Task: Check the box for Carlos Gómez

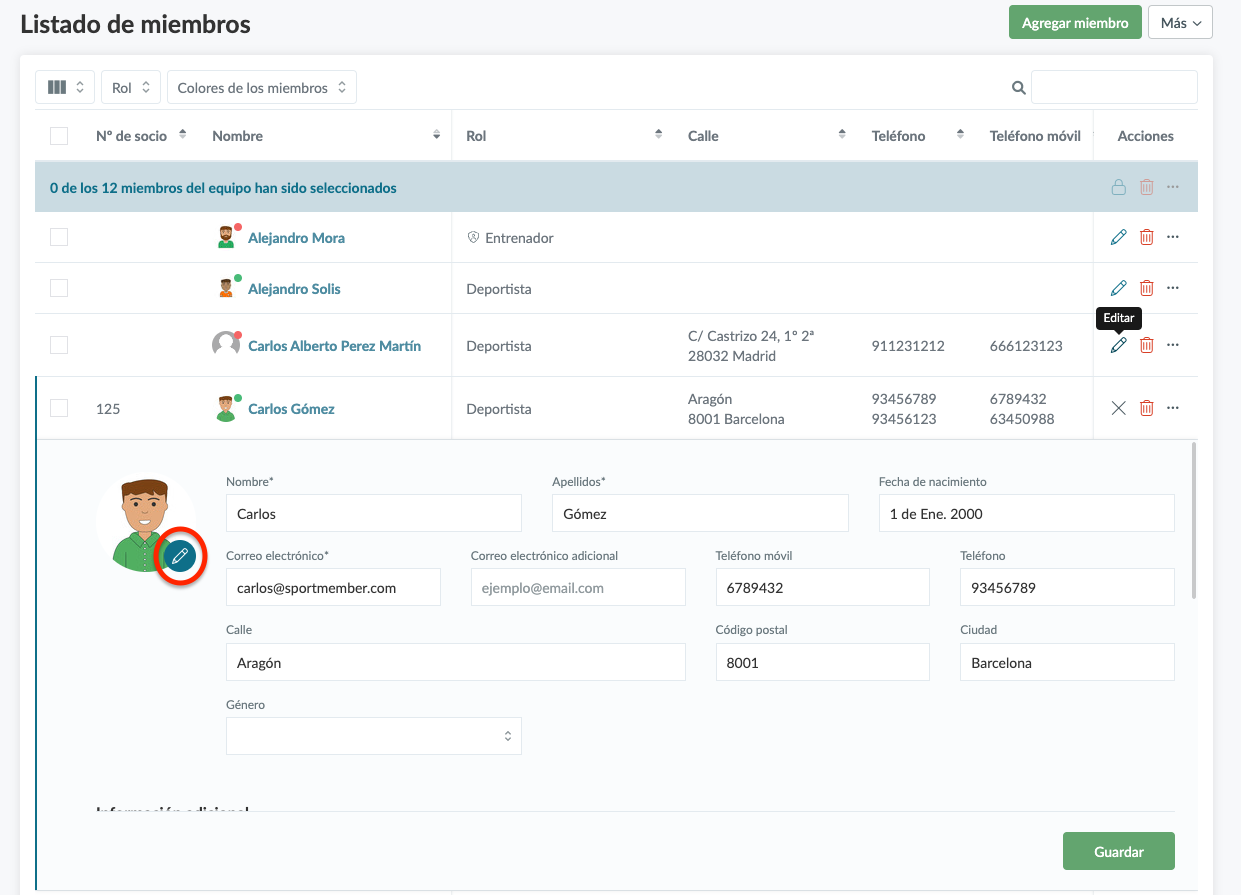Action: [x=59, y=408]
